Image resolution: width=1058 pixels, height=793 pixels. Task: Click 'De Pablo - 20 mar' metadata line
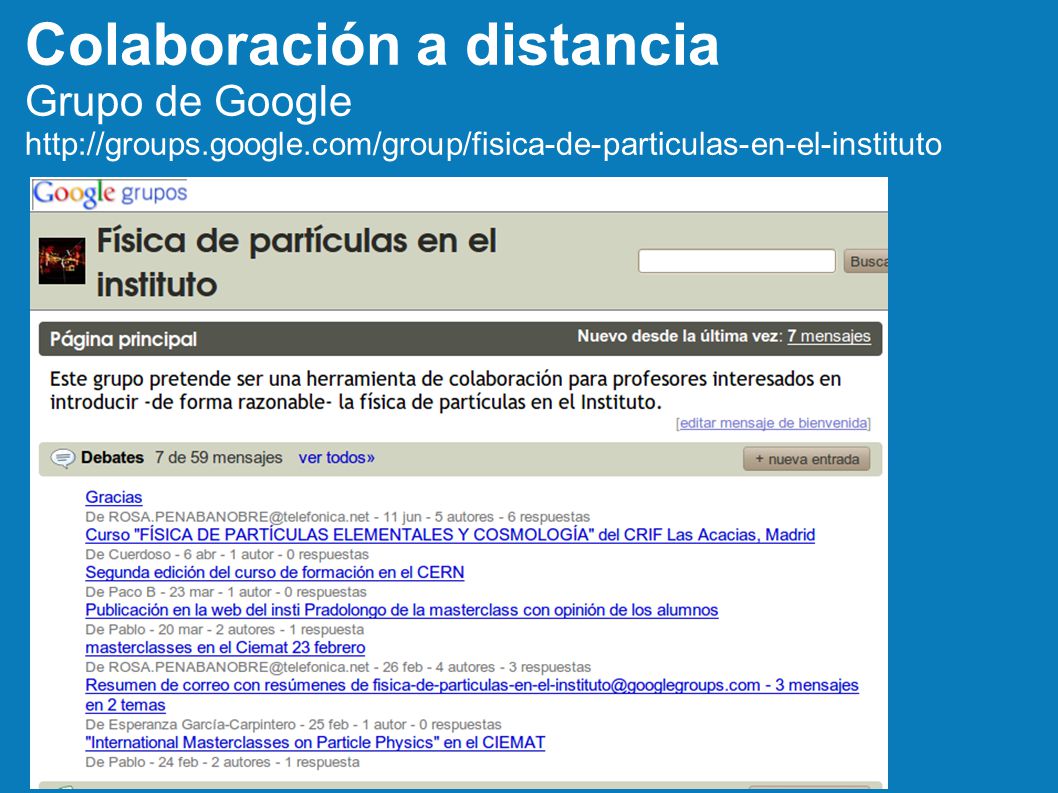click(224, 630)
